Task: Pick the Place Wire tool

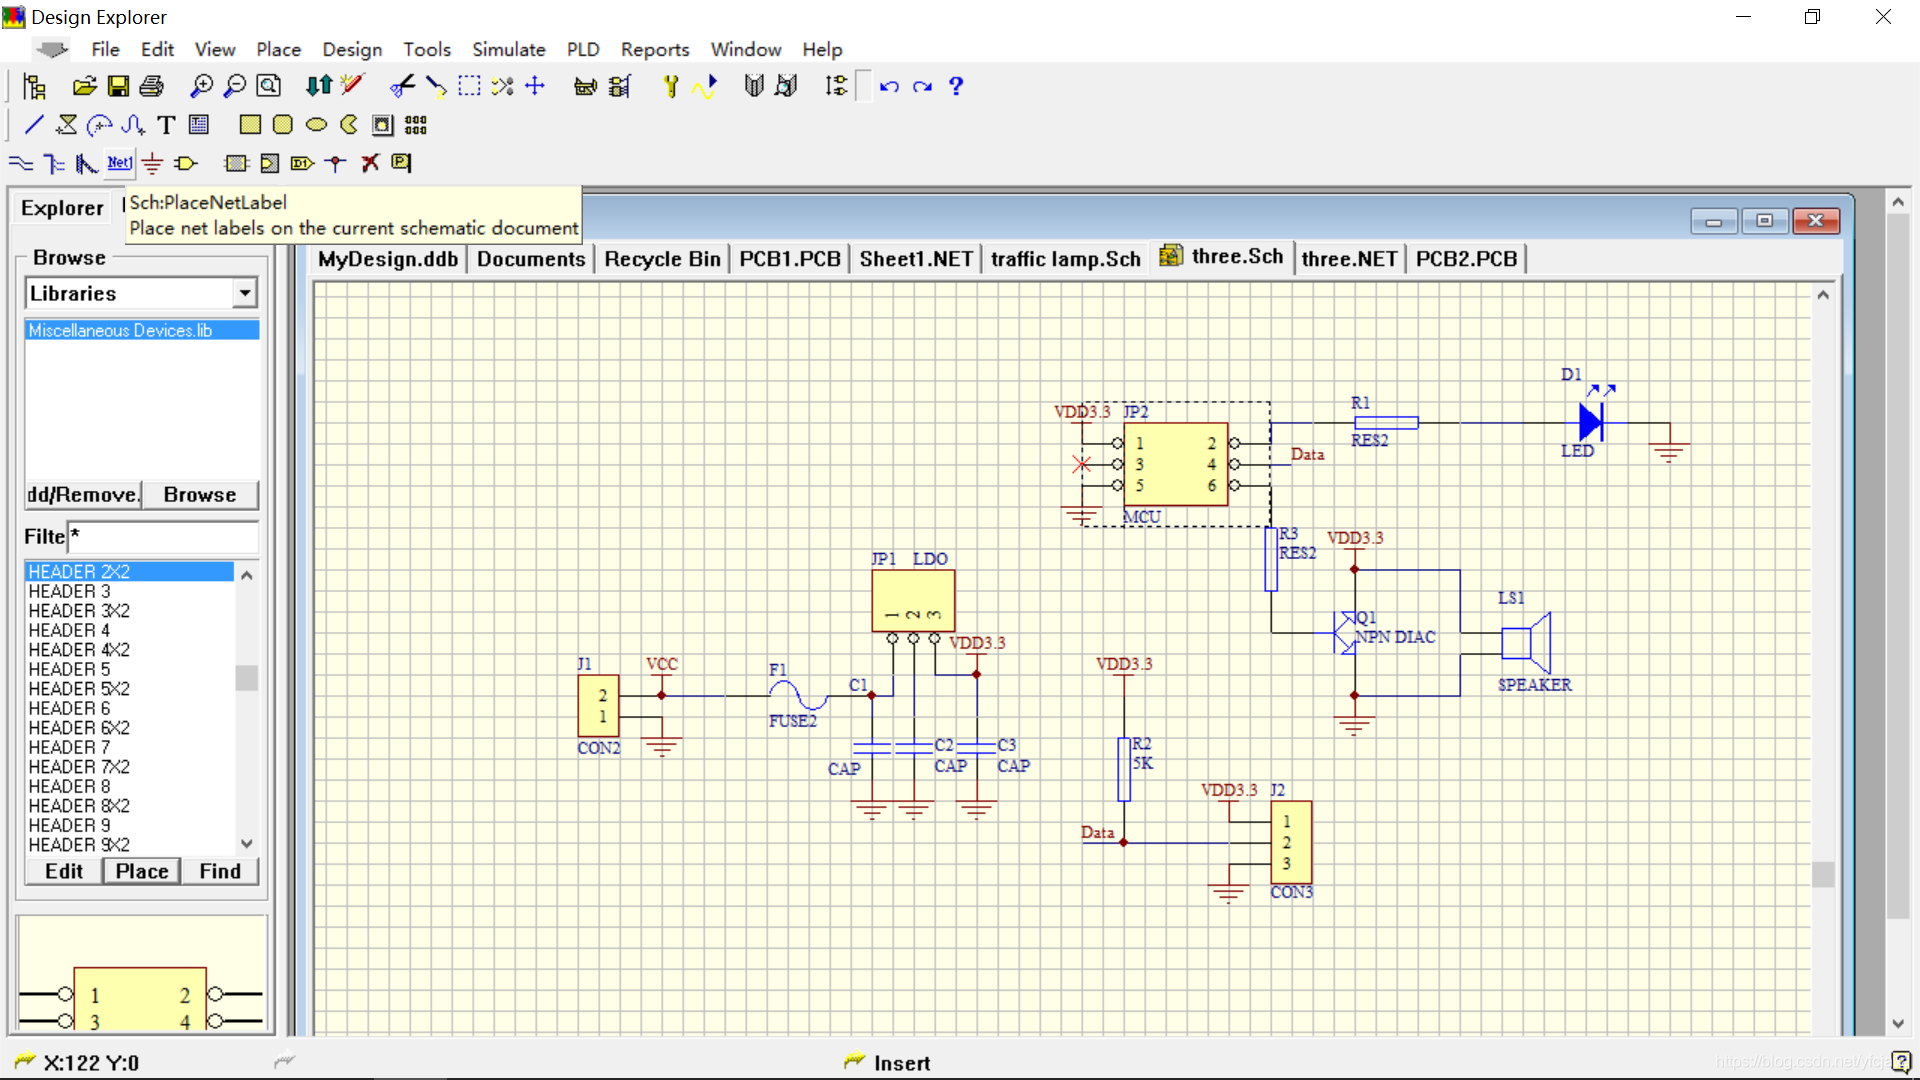Action: 21,163
